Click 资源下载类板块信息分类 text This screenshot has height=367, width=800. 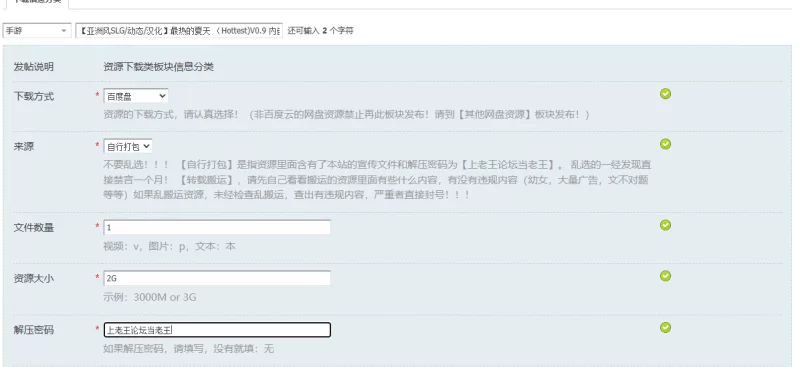(x=158, y=67)
